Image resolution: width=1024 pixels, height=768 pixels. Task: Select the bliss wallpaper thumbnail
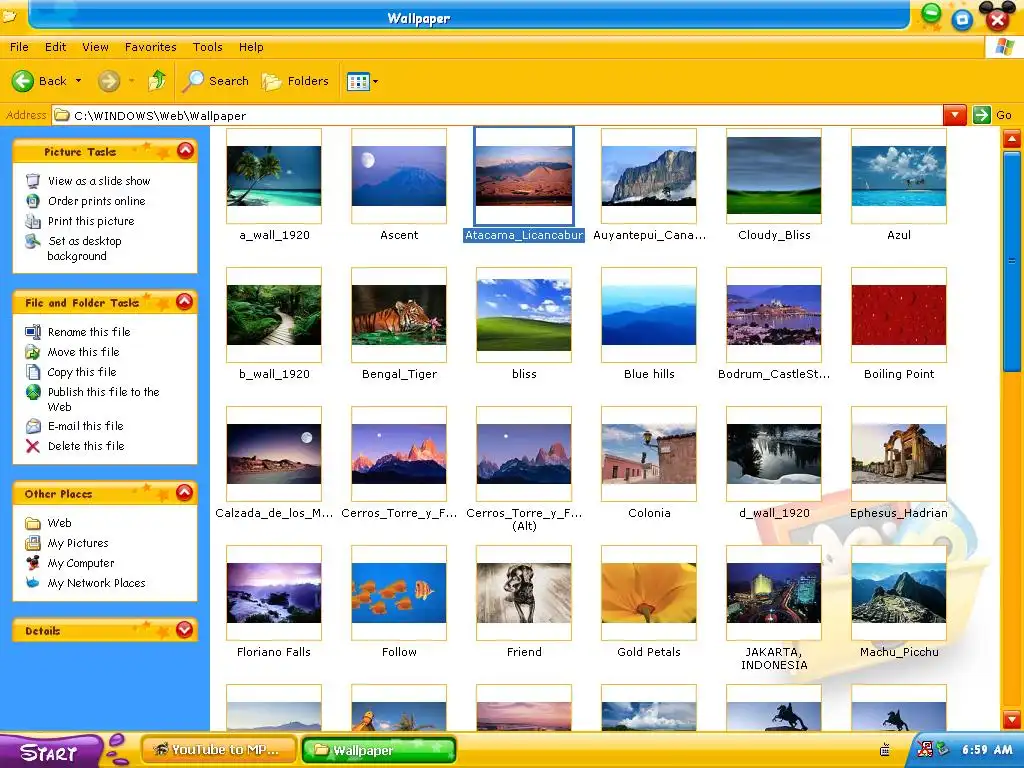(x=524, y=315)
